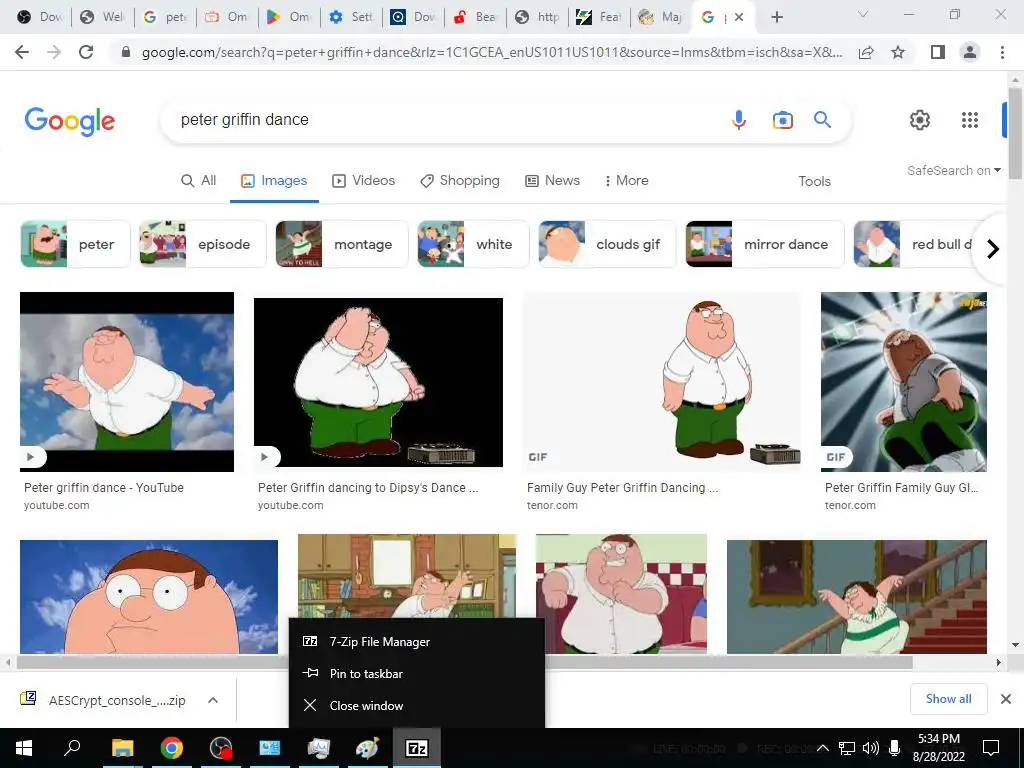Open 'Peter Griffin Family Guy' tenor GIF thumbnail
This screenshot has height=768, width=1024.
click(904, 382)
